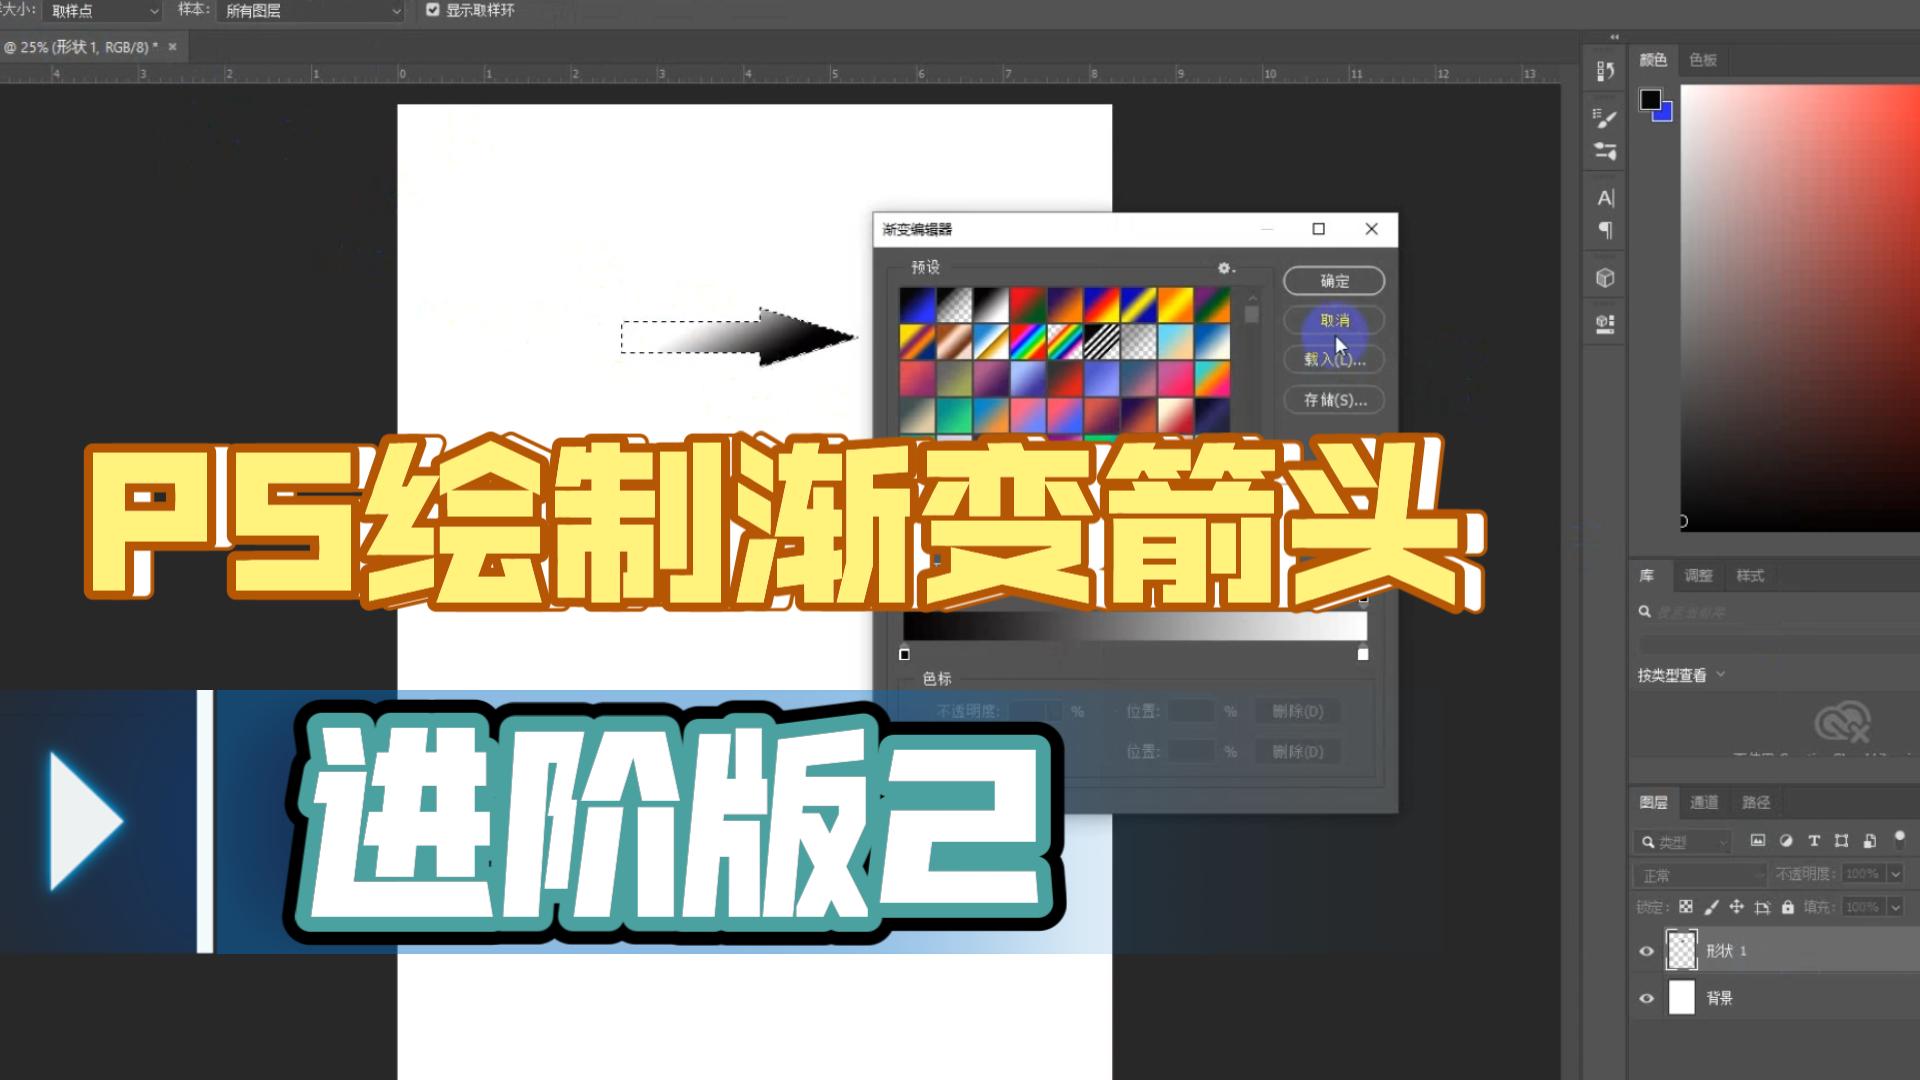The image size is (1920, 1080).
Task: Filter layers by pixel layer icon
Action: (1757, 841)
